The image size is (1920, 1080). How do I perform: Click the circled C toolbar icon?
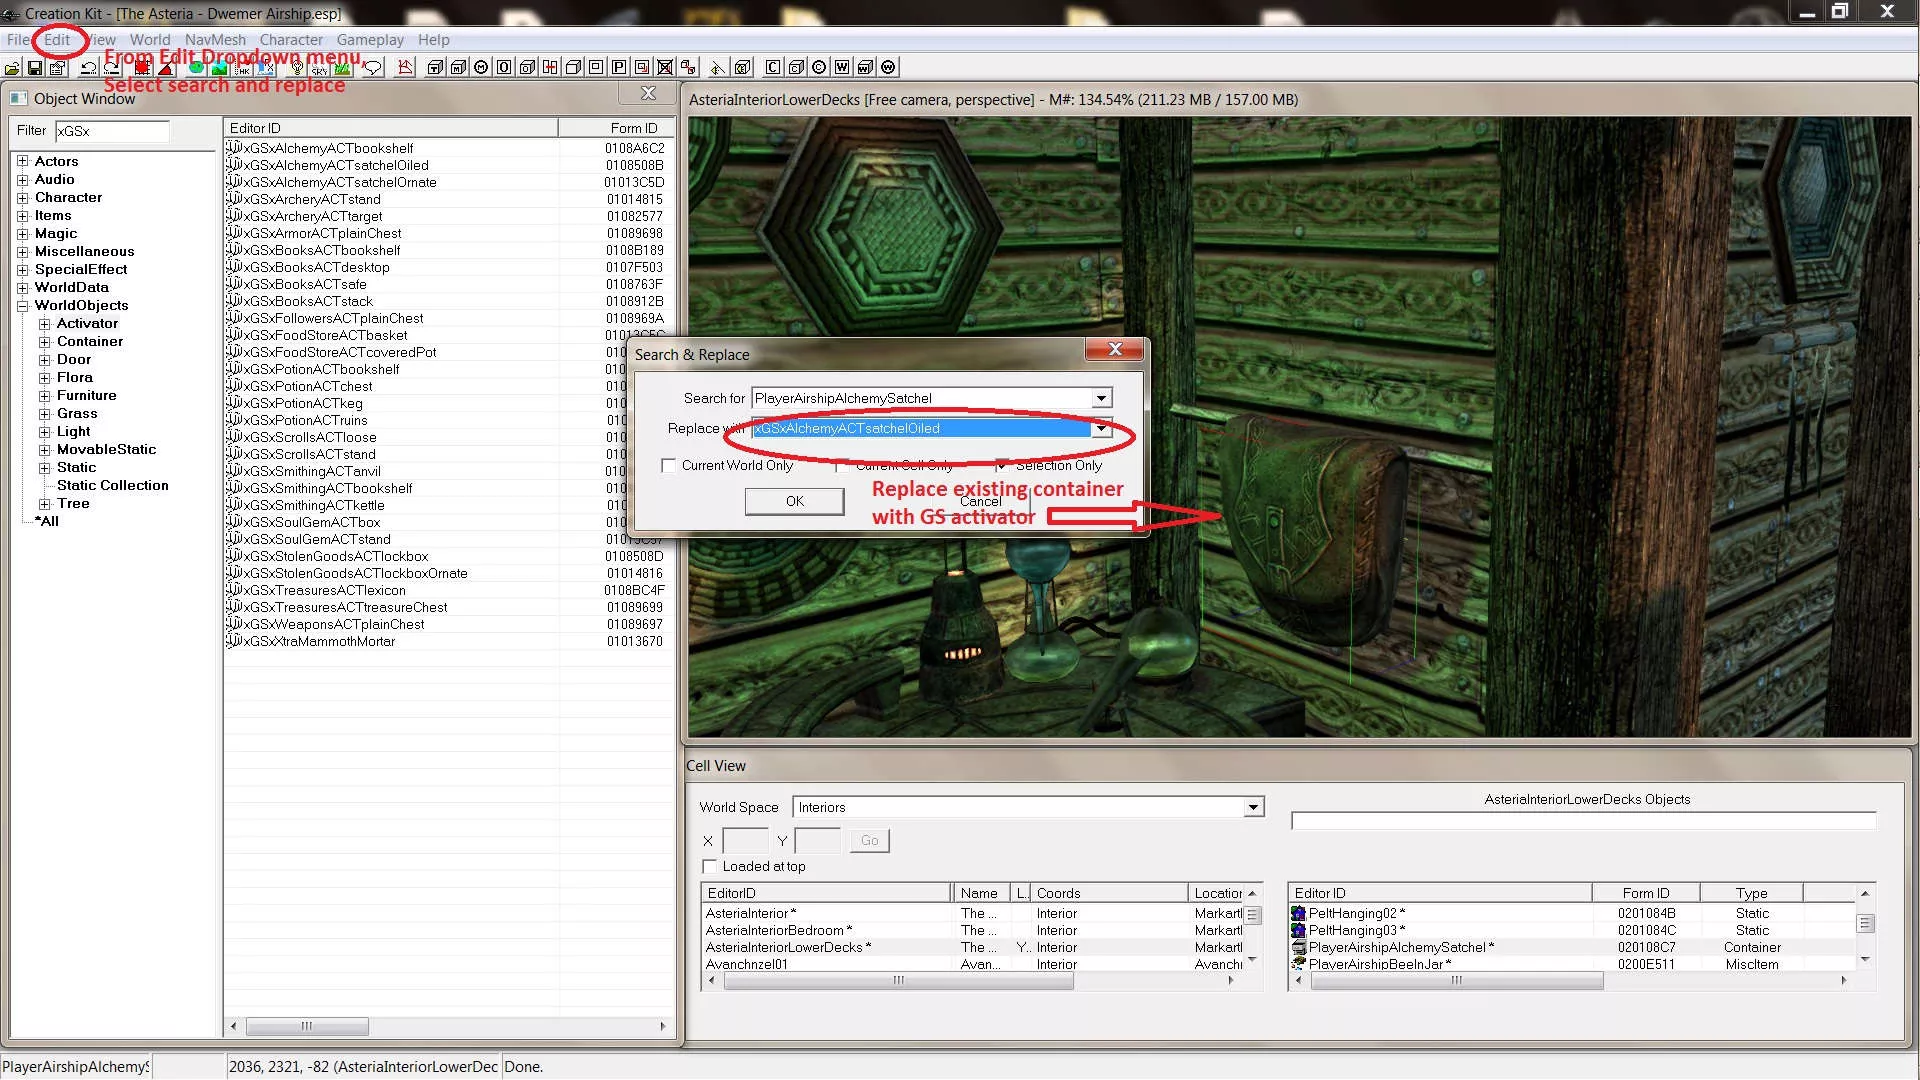819,68
